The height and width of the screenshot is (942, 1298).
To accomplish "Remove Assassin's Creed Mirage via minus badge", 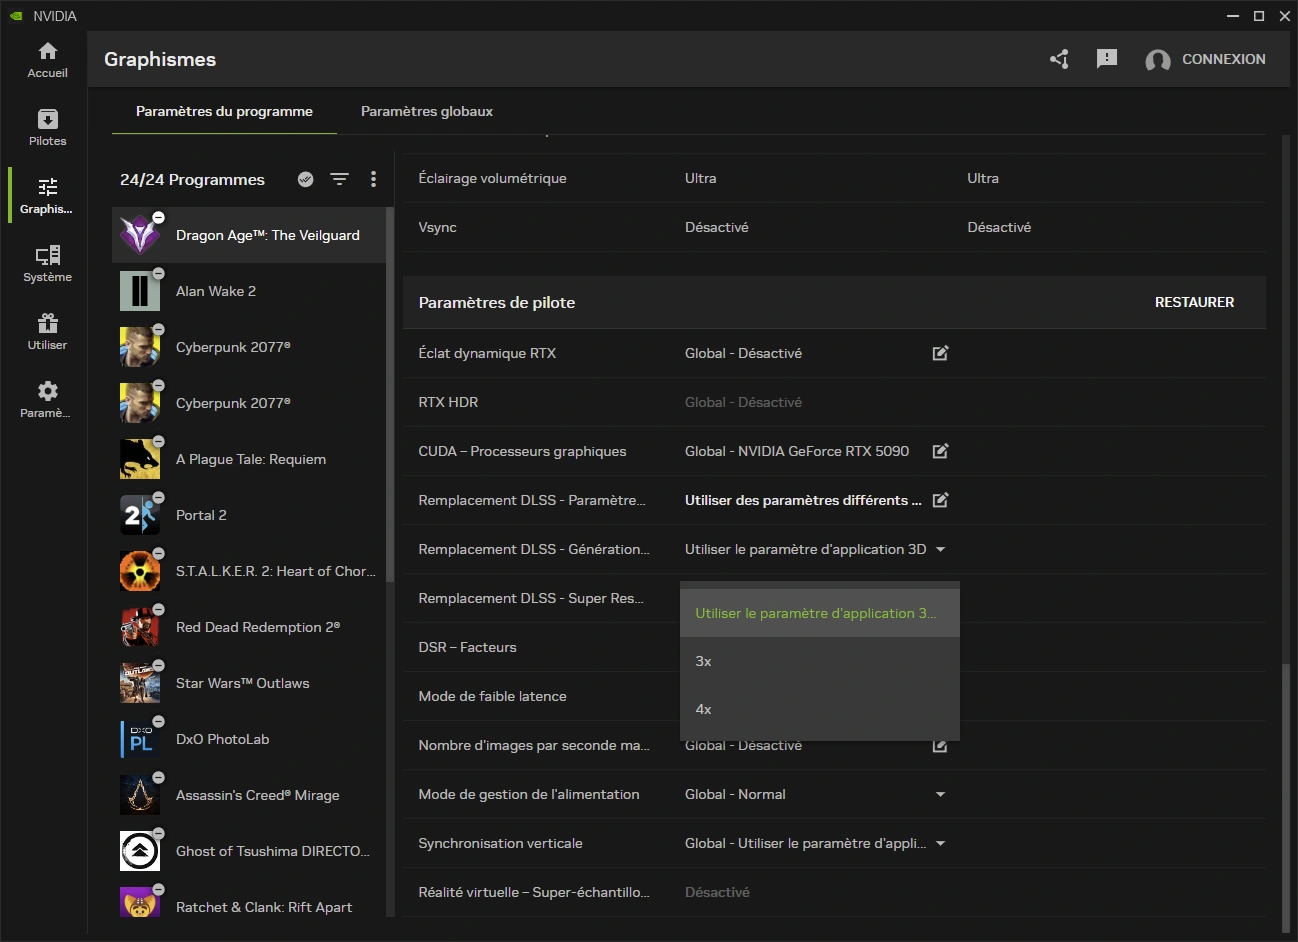I will pyautogui.click(x=158, y=777).
